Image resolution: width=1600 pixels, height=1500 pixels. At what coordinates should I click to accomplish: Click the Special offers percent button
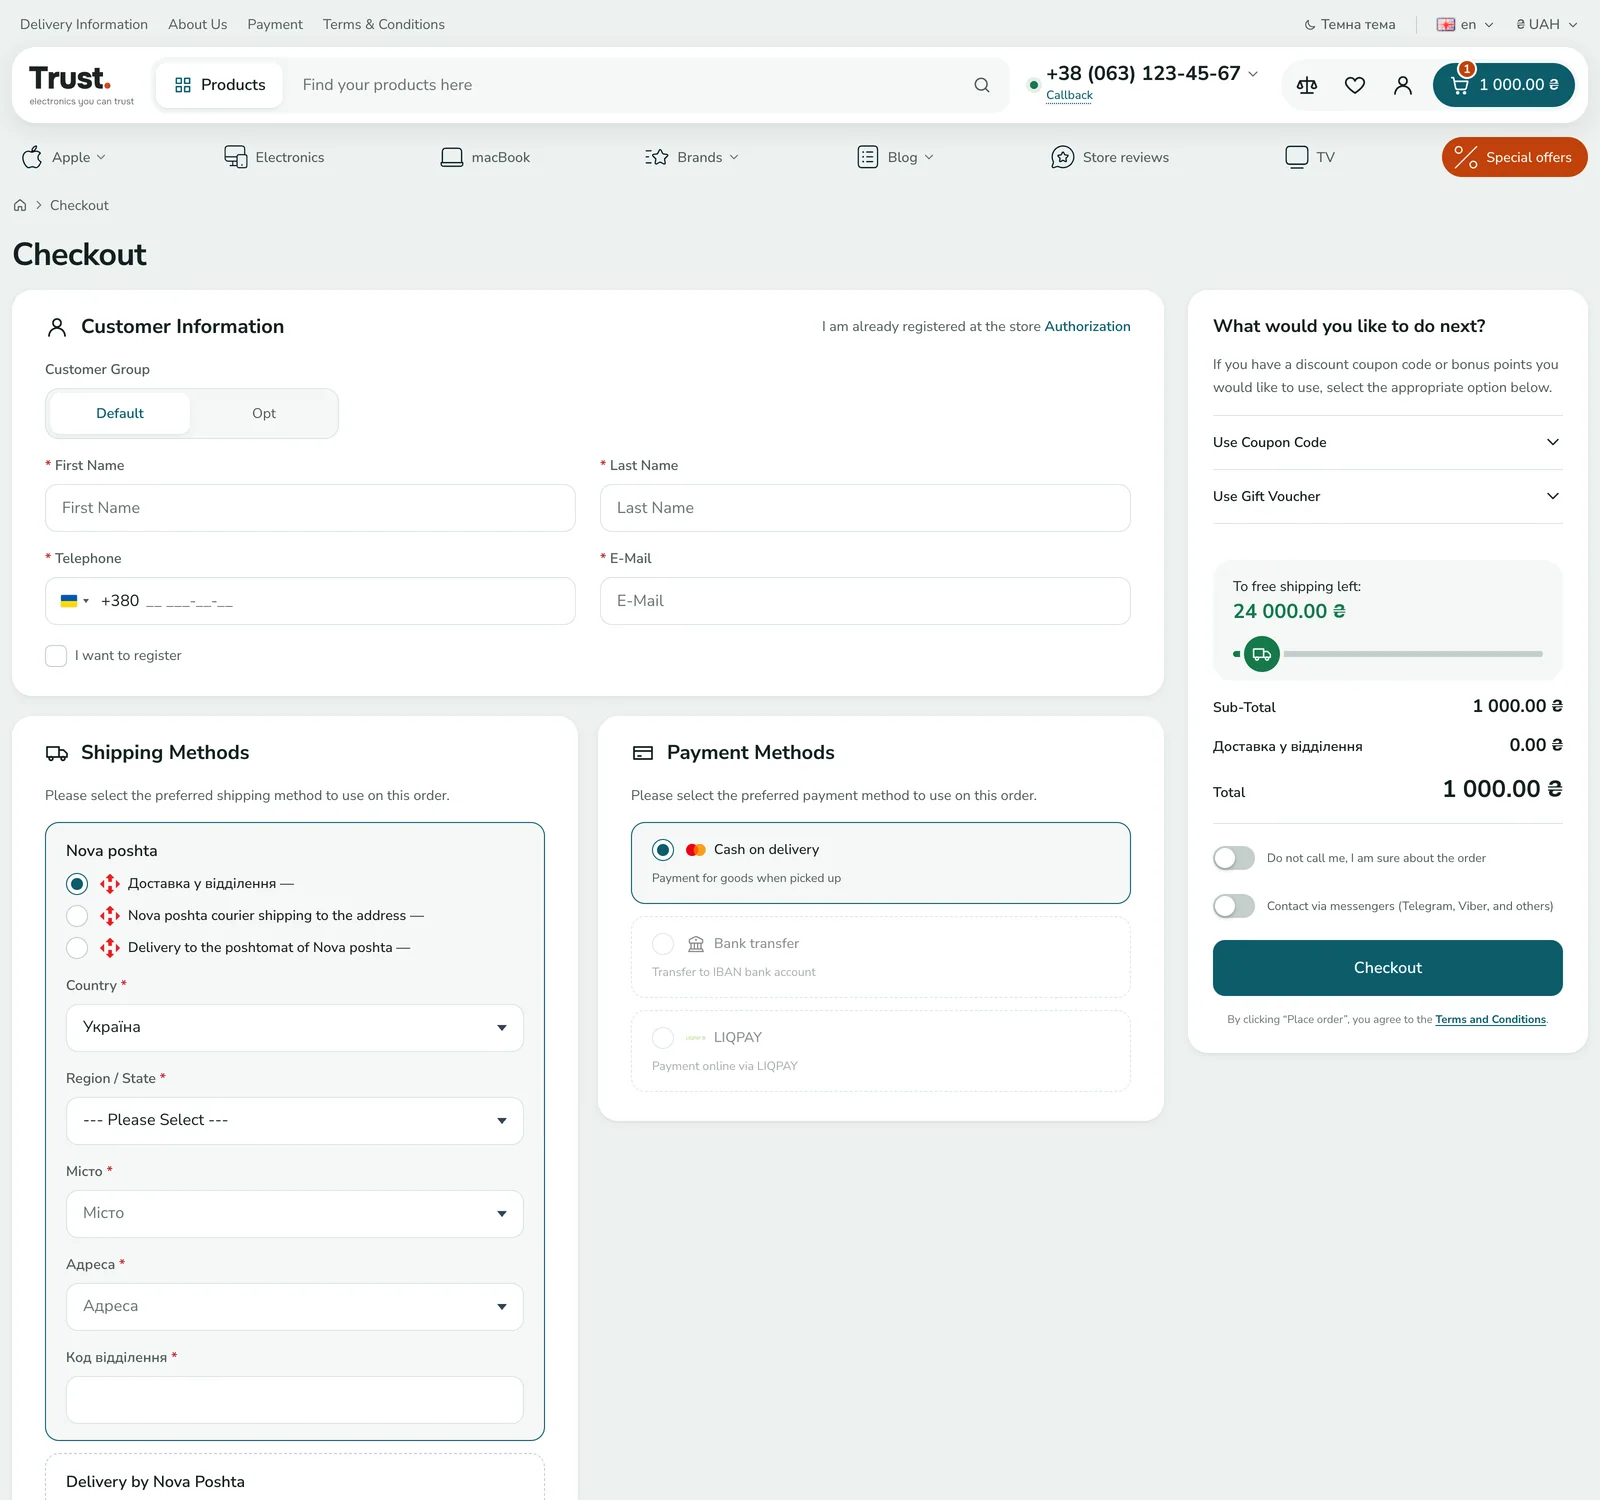1514,157
